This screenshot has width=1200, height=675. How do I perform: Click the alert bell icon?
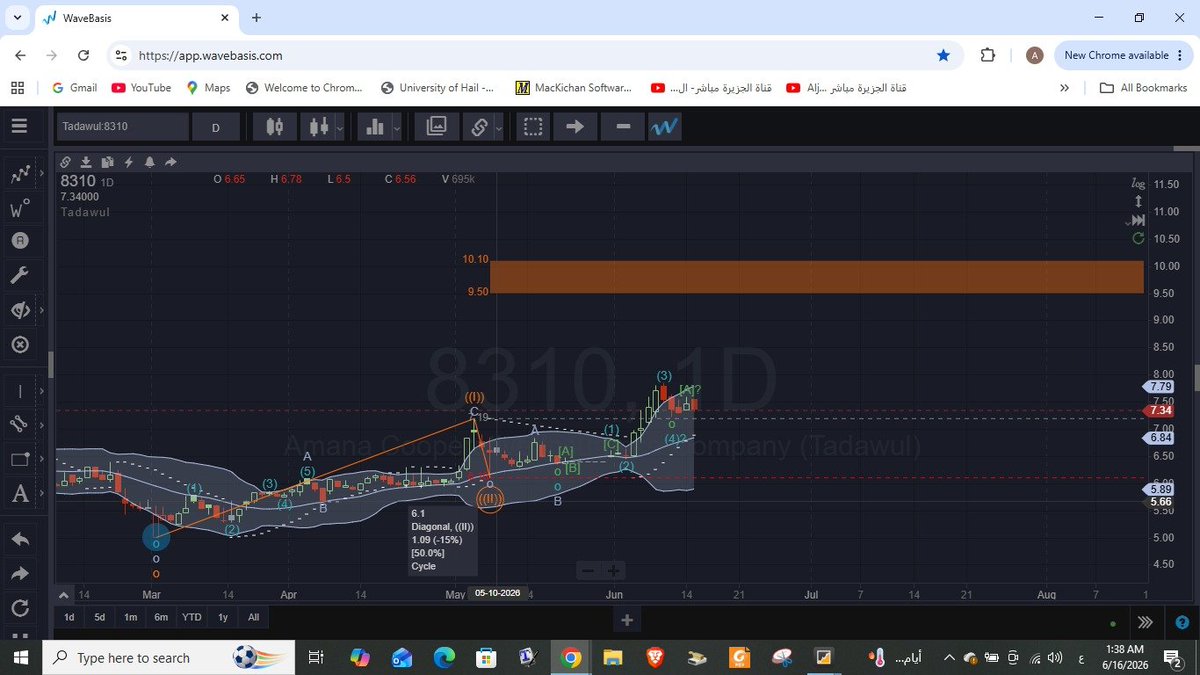coord(149,161)
